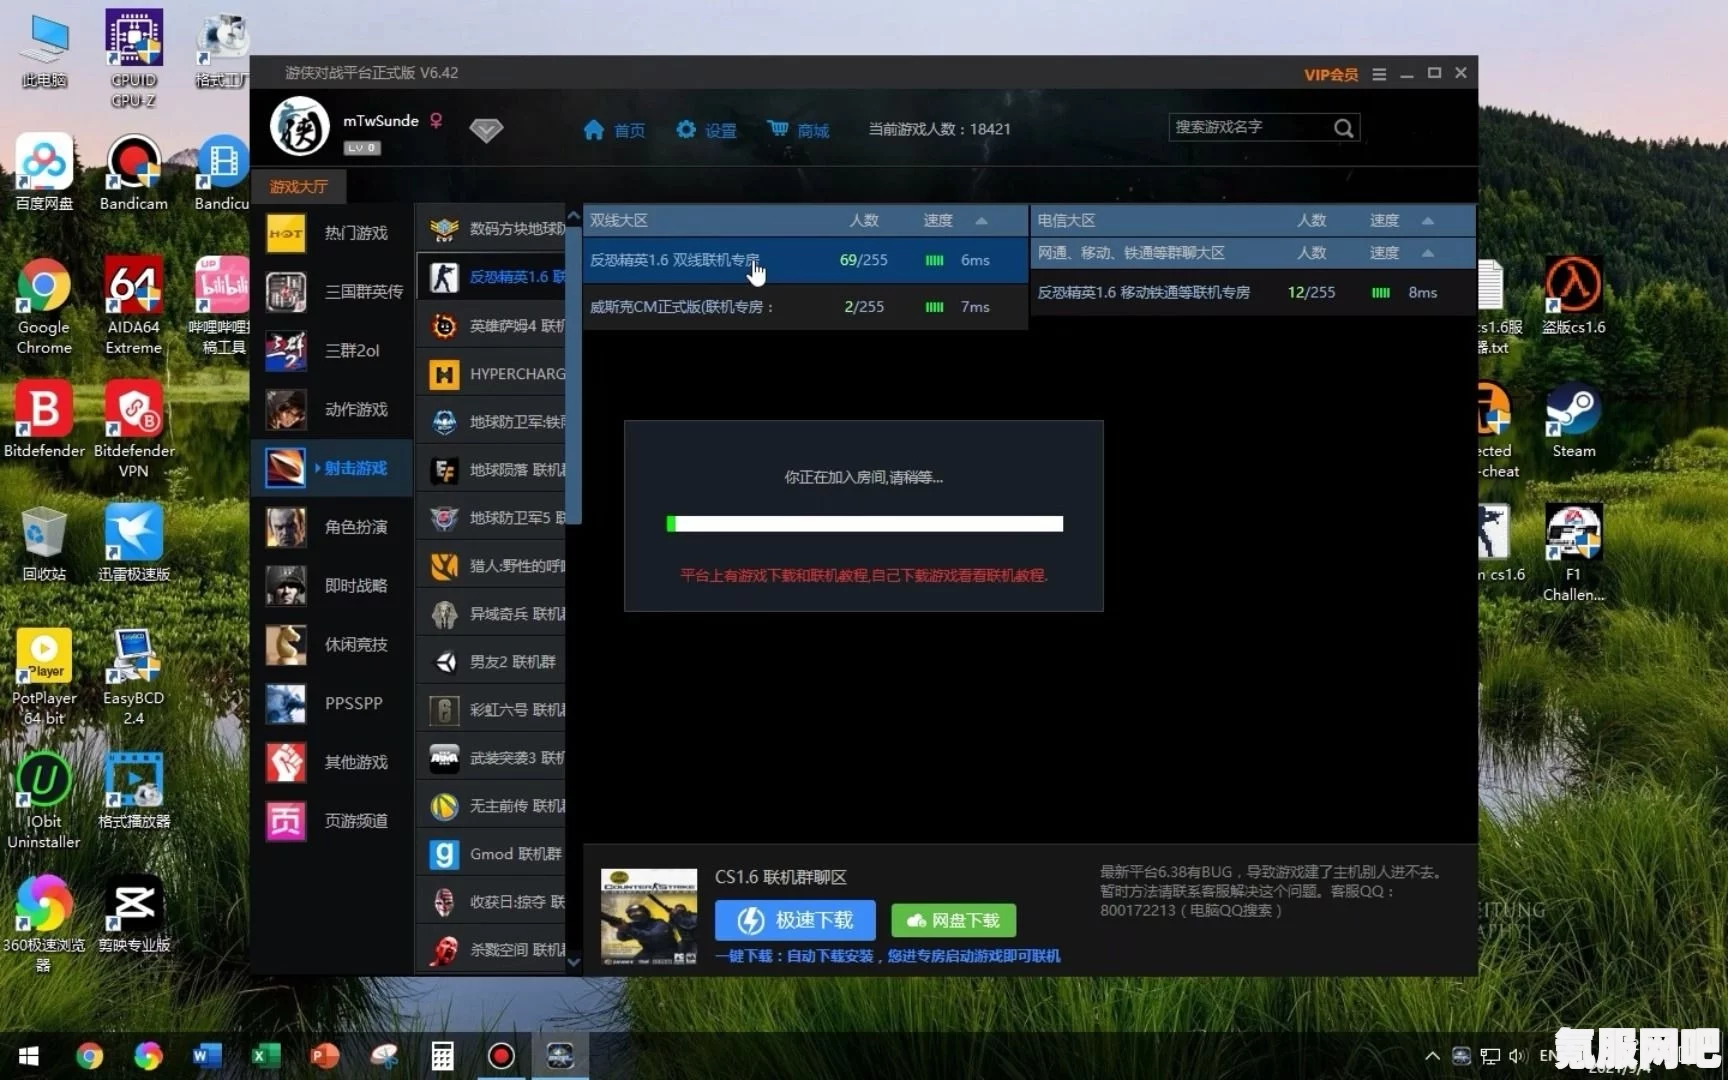This screenshot has width=1728, height=1080.
Task: Select 无主前传 联机 game entry
Action: tap(491, 806)
